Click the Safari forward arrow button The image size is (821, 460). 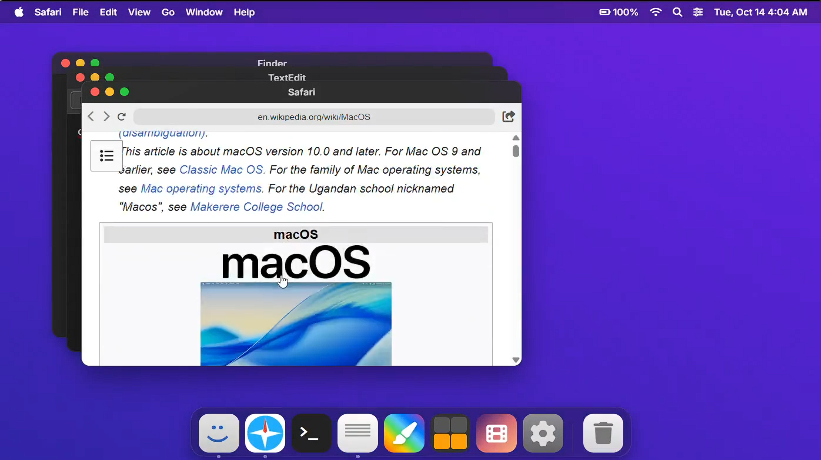pos(106,117)
